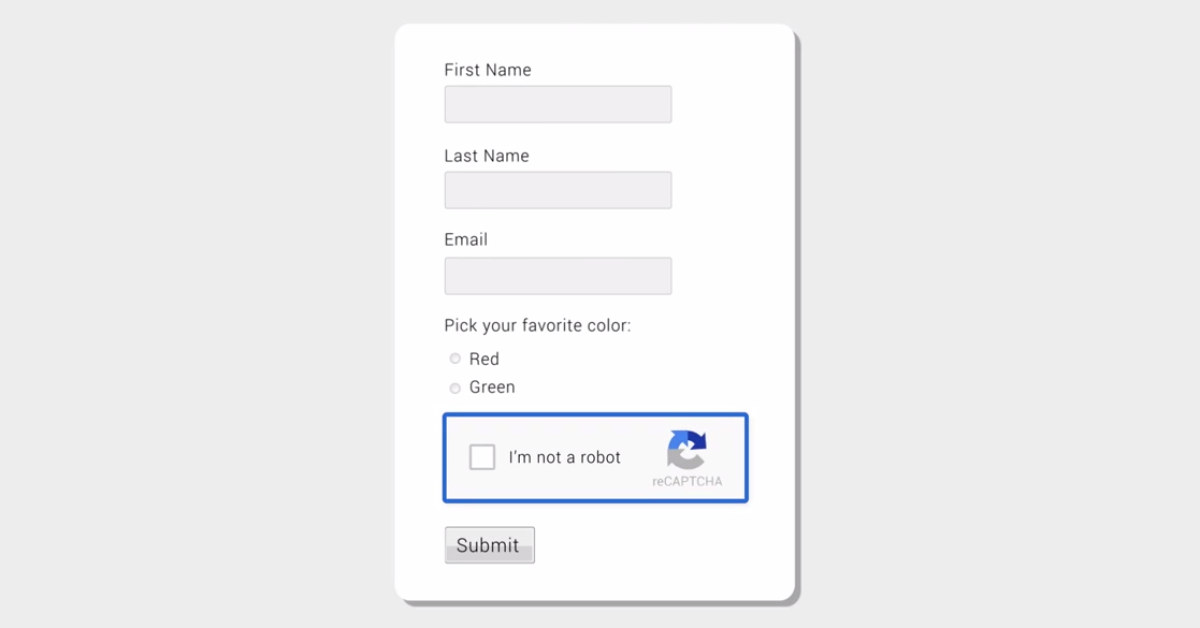The height and width of the screenshot is (628, 1200).
Task: Select the Green radio button
Action: (455, 388)
